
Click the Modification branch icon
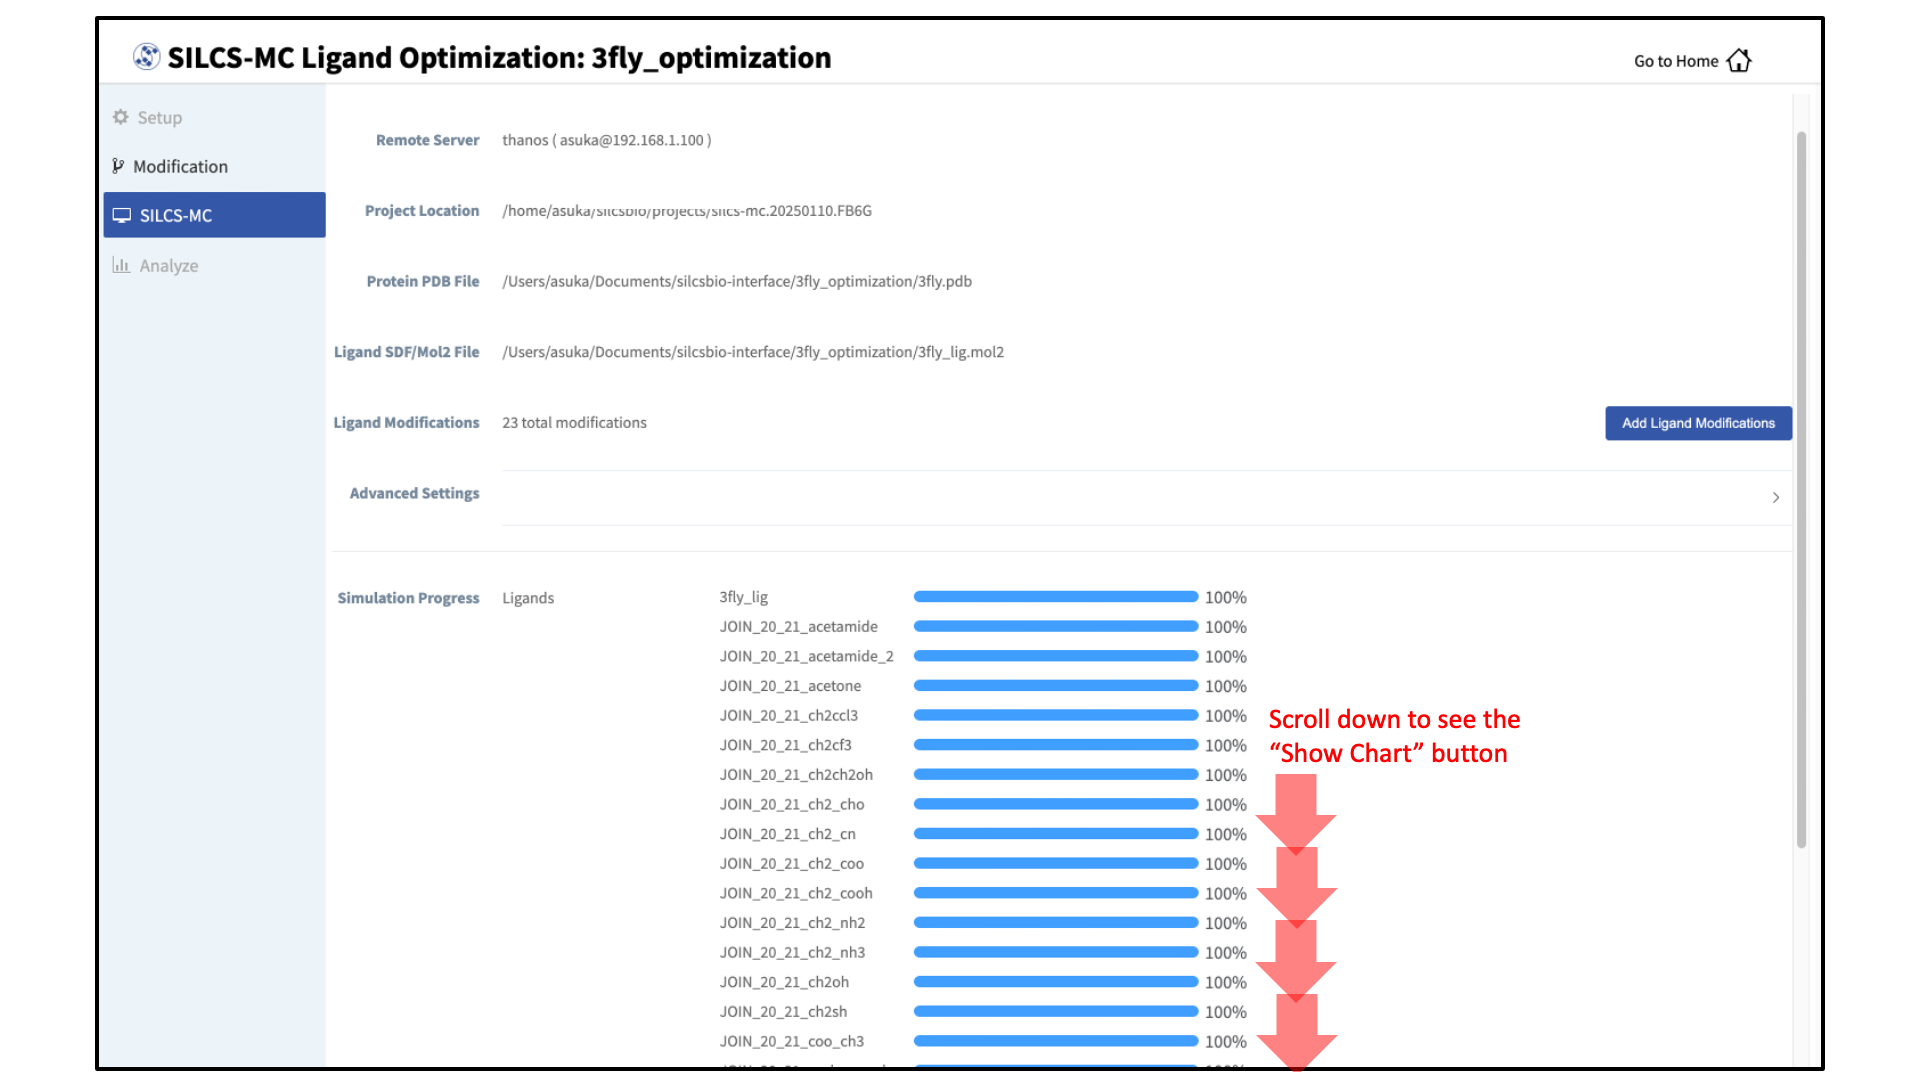118,166
